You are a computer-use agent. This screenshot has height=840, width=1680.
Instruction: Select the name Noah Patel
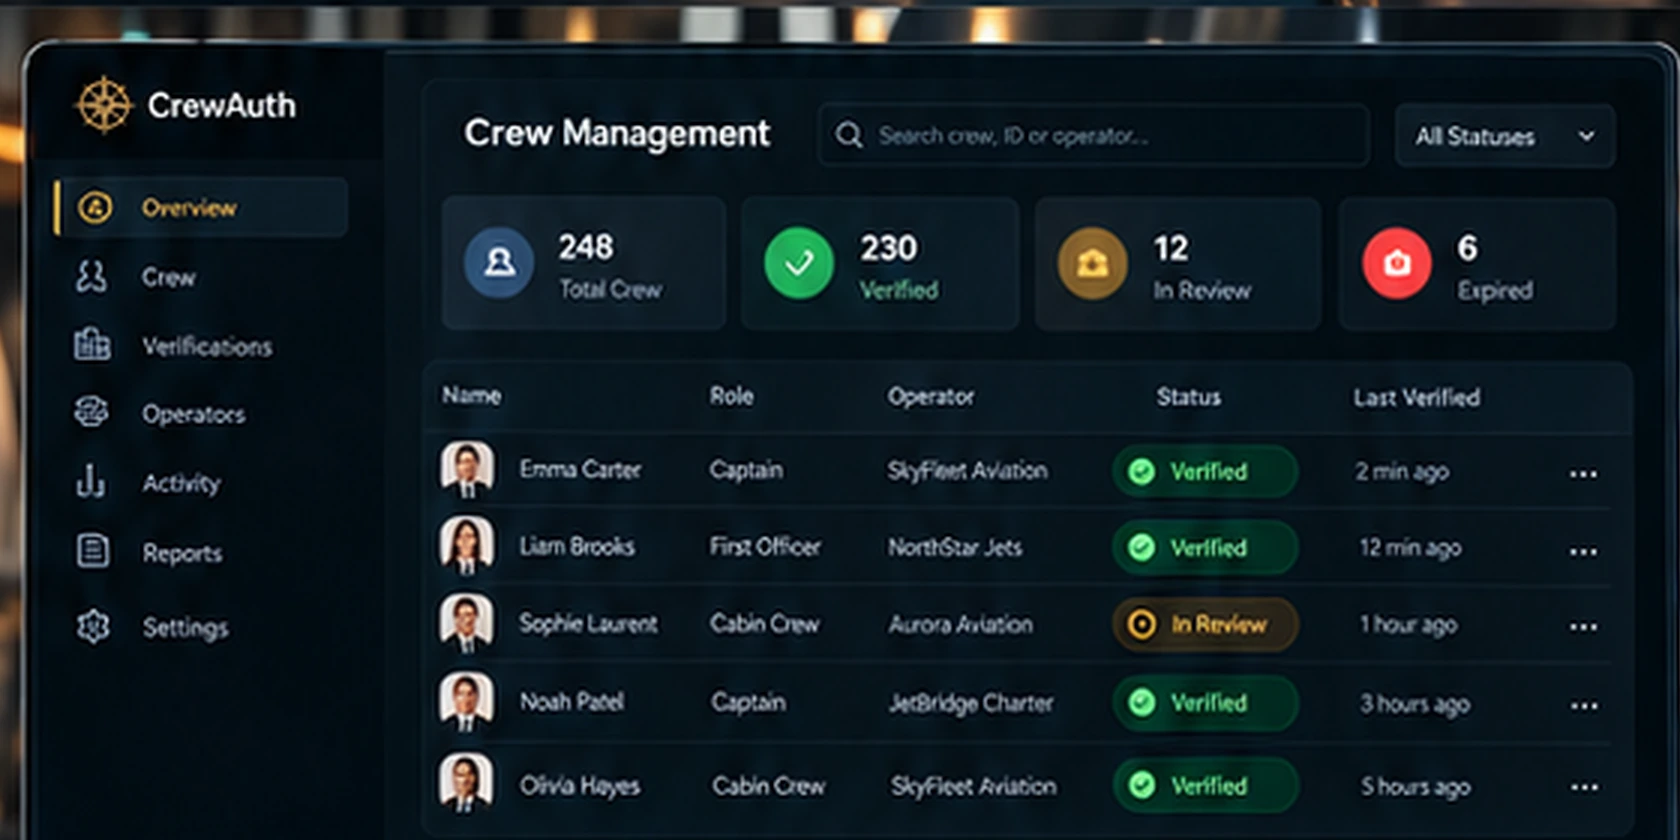click(572, 702)
